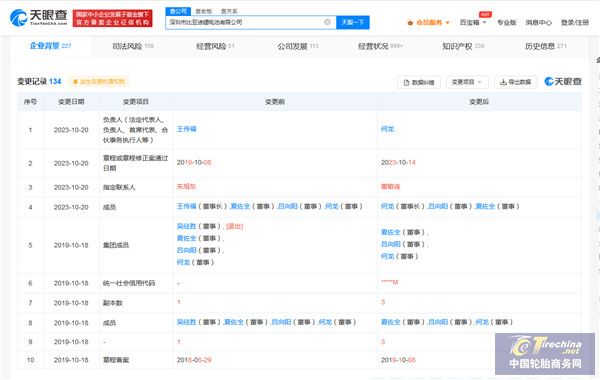Screen dimensions: 600x380
Task: Expand the 变更项目 filter dropdown
Action: pyautogui.click(x=466, y=82)
